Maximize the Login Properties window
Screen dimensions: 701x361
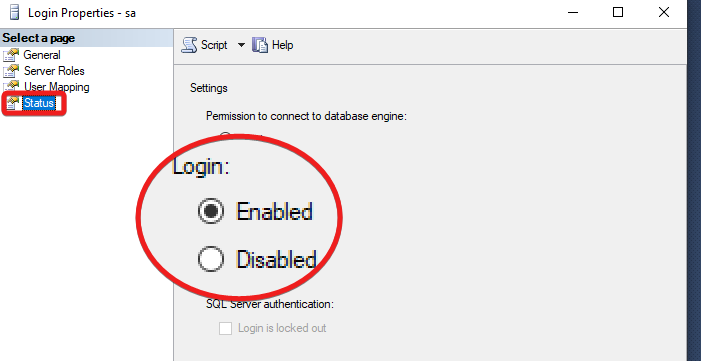point(618,12)
